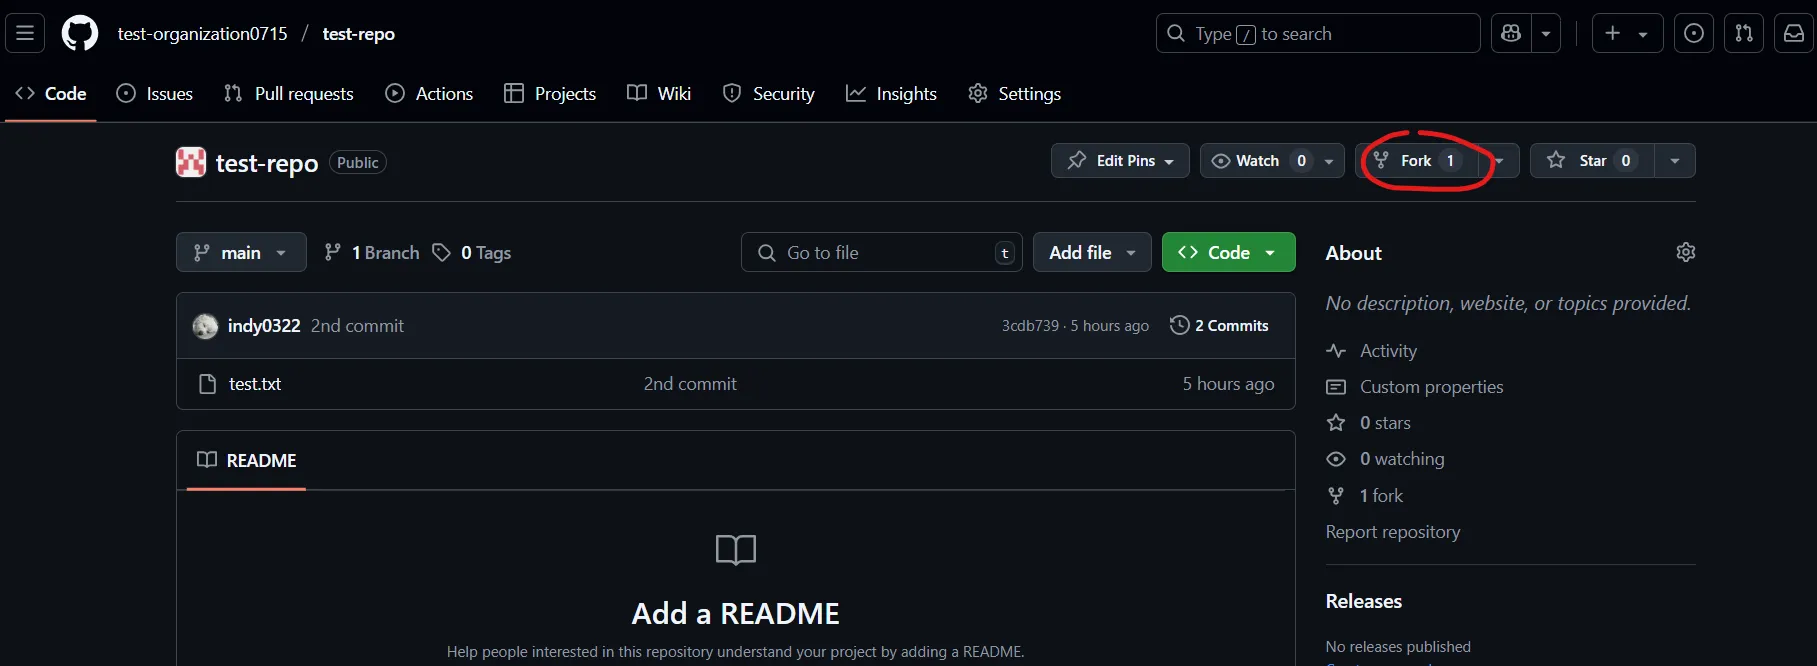This screenshot has width=1817, height=666.
Task: Click the '5 hours ago' timestamp in test.txt row
Action: (x=1228, y=384)
